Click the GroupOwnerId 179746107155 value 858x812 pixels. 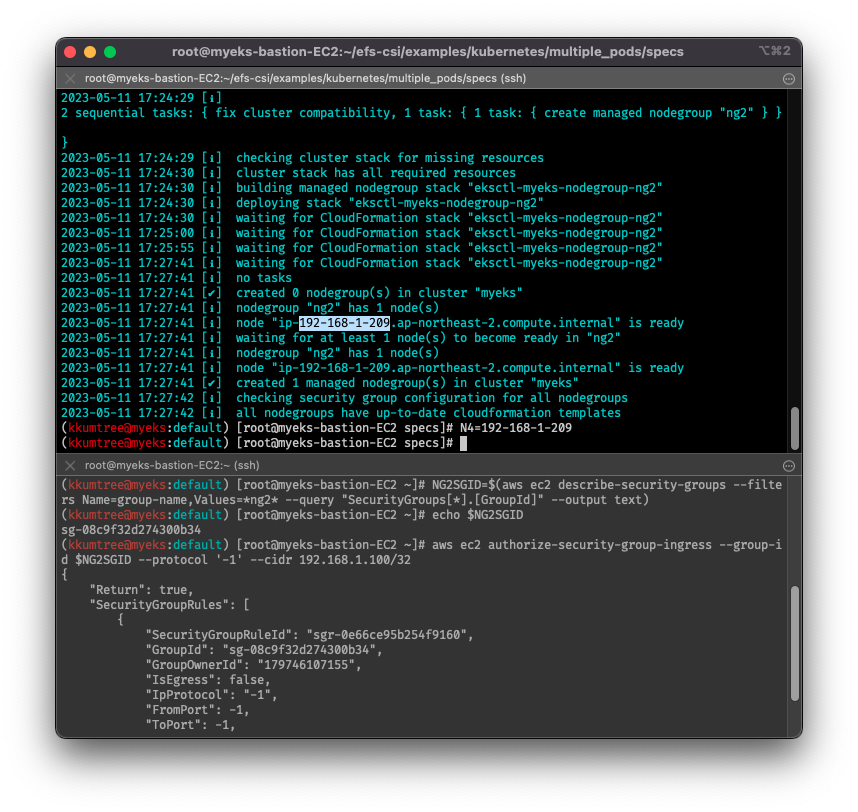306,665
